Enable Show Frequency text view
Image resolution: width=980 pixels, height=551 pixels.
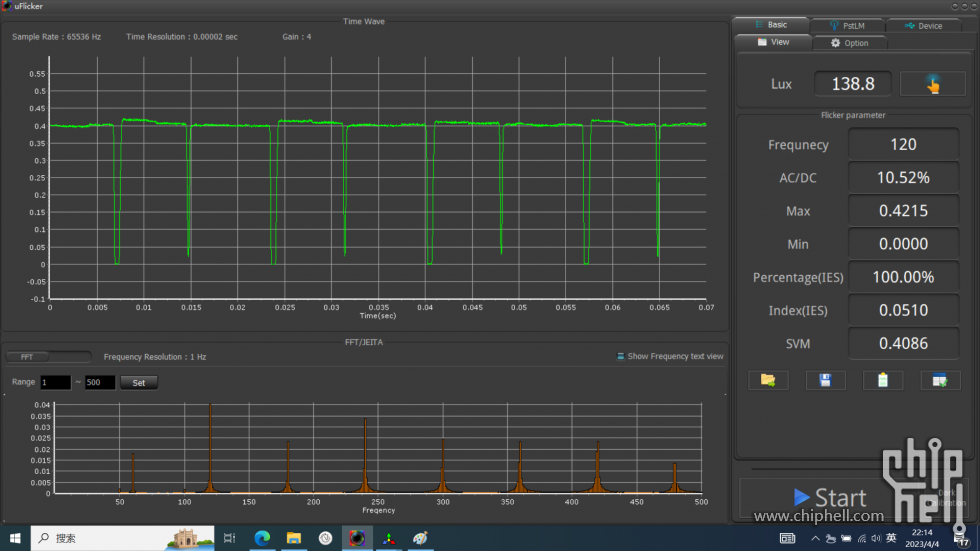[669, 356]
